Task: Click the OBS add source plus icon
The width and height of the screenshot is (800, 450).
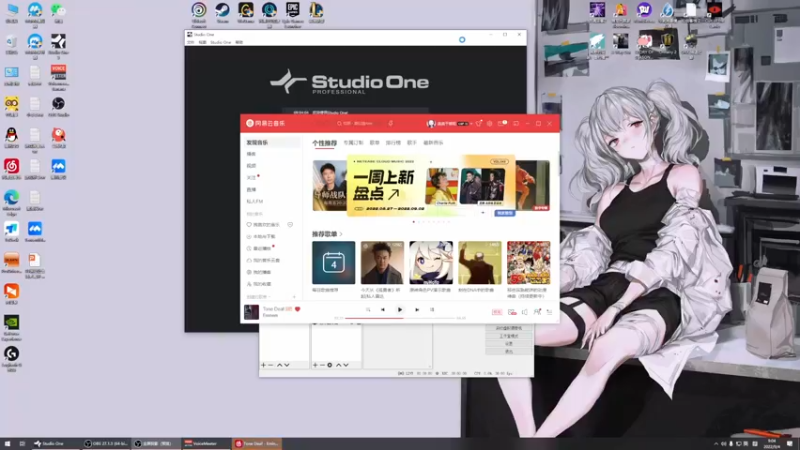Action: 315,365
